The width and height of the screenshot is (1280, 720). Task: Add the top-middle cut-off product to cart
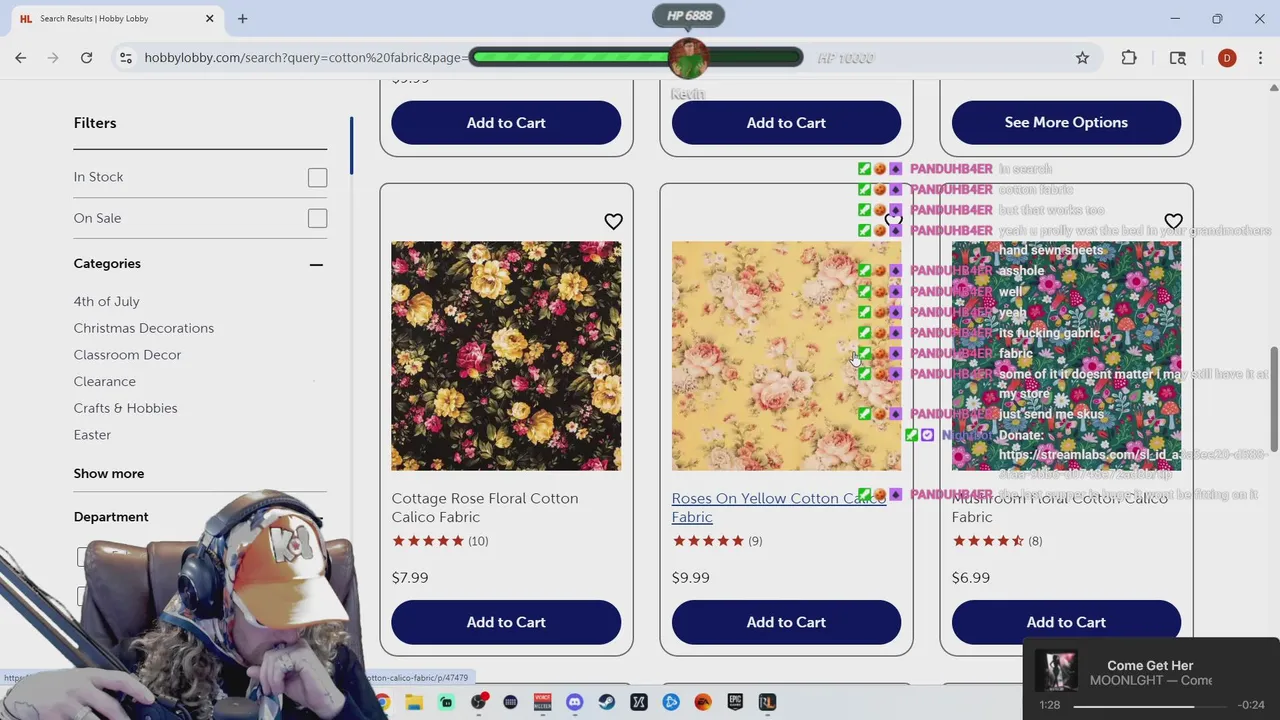pos(786,122)
